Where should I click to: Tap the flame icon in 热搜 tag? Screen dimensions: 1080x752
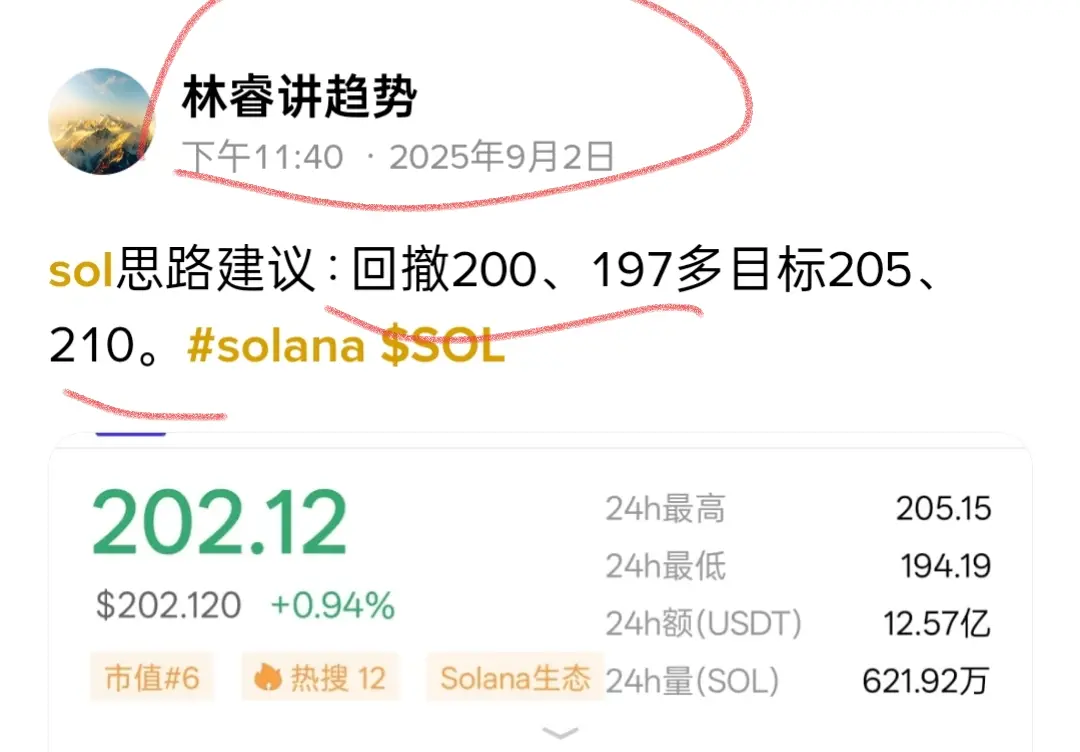click(x=267, y=678)
